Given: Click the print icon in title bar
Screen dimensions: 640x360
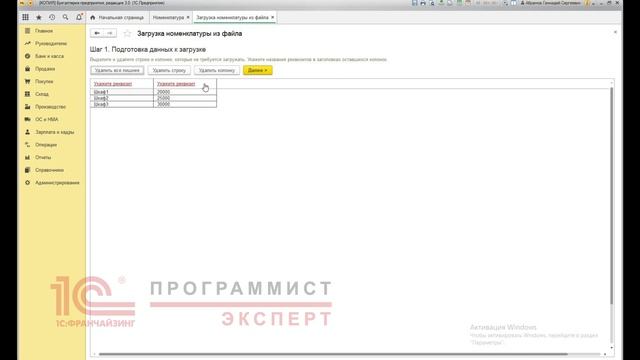Looking at the screenshot, I should tap(423, 3).
